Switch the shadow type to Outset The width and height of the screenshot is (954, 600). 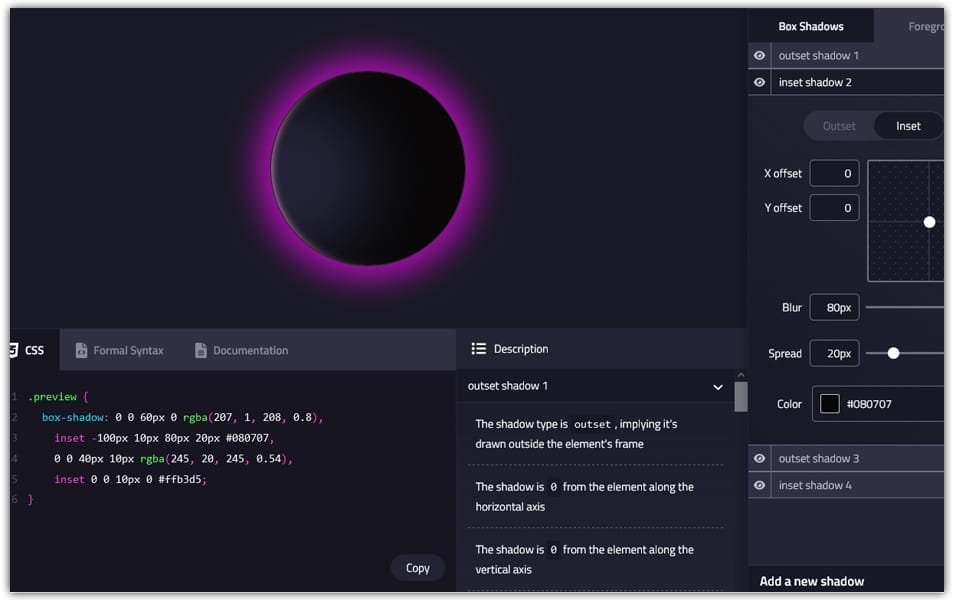[x=838, y=126]
